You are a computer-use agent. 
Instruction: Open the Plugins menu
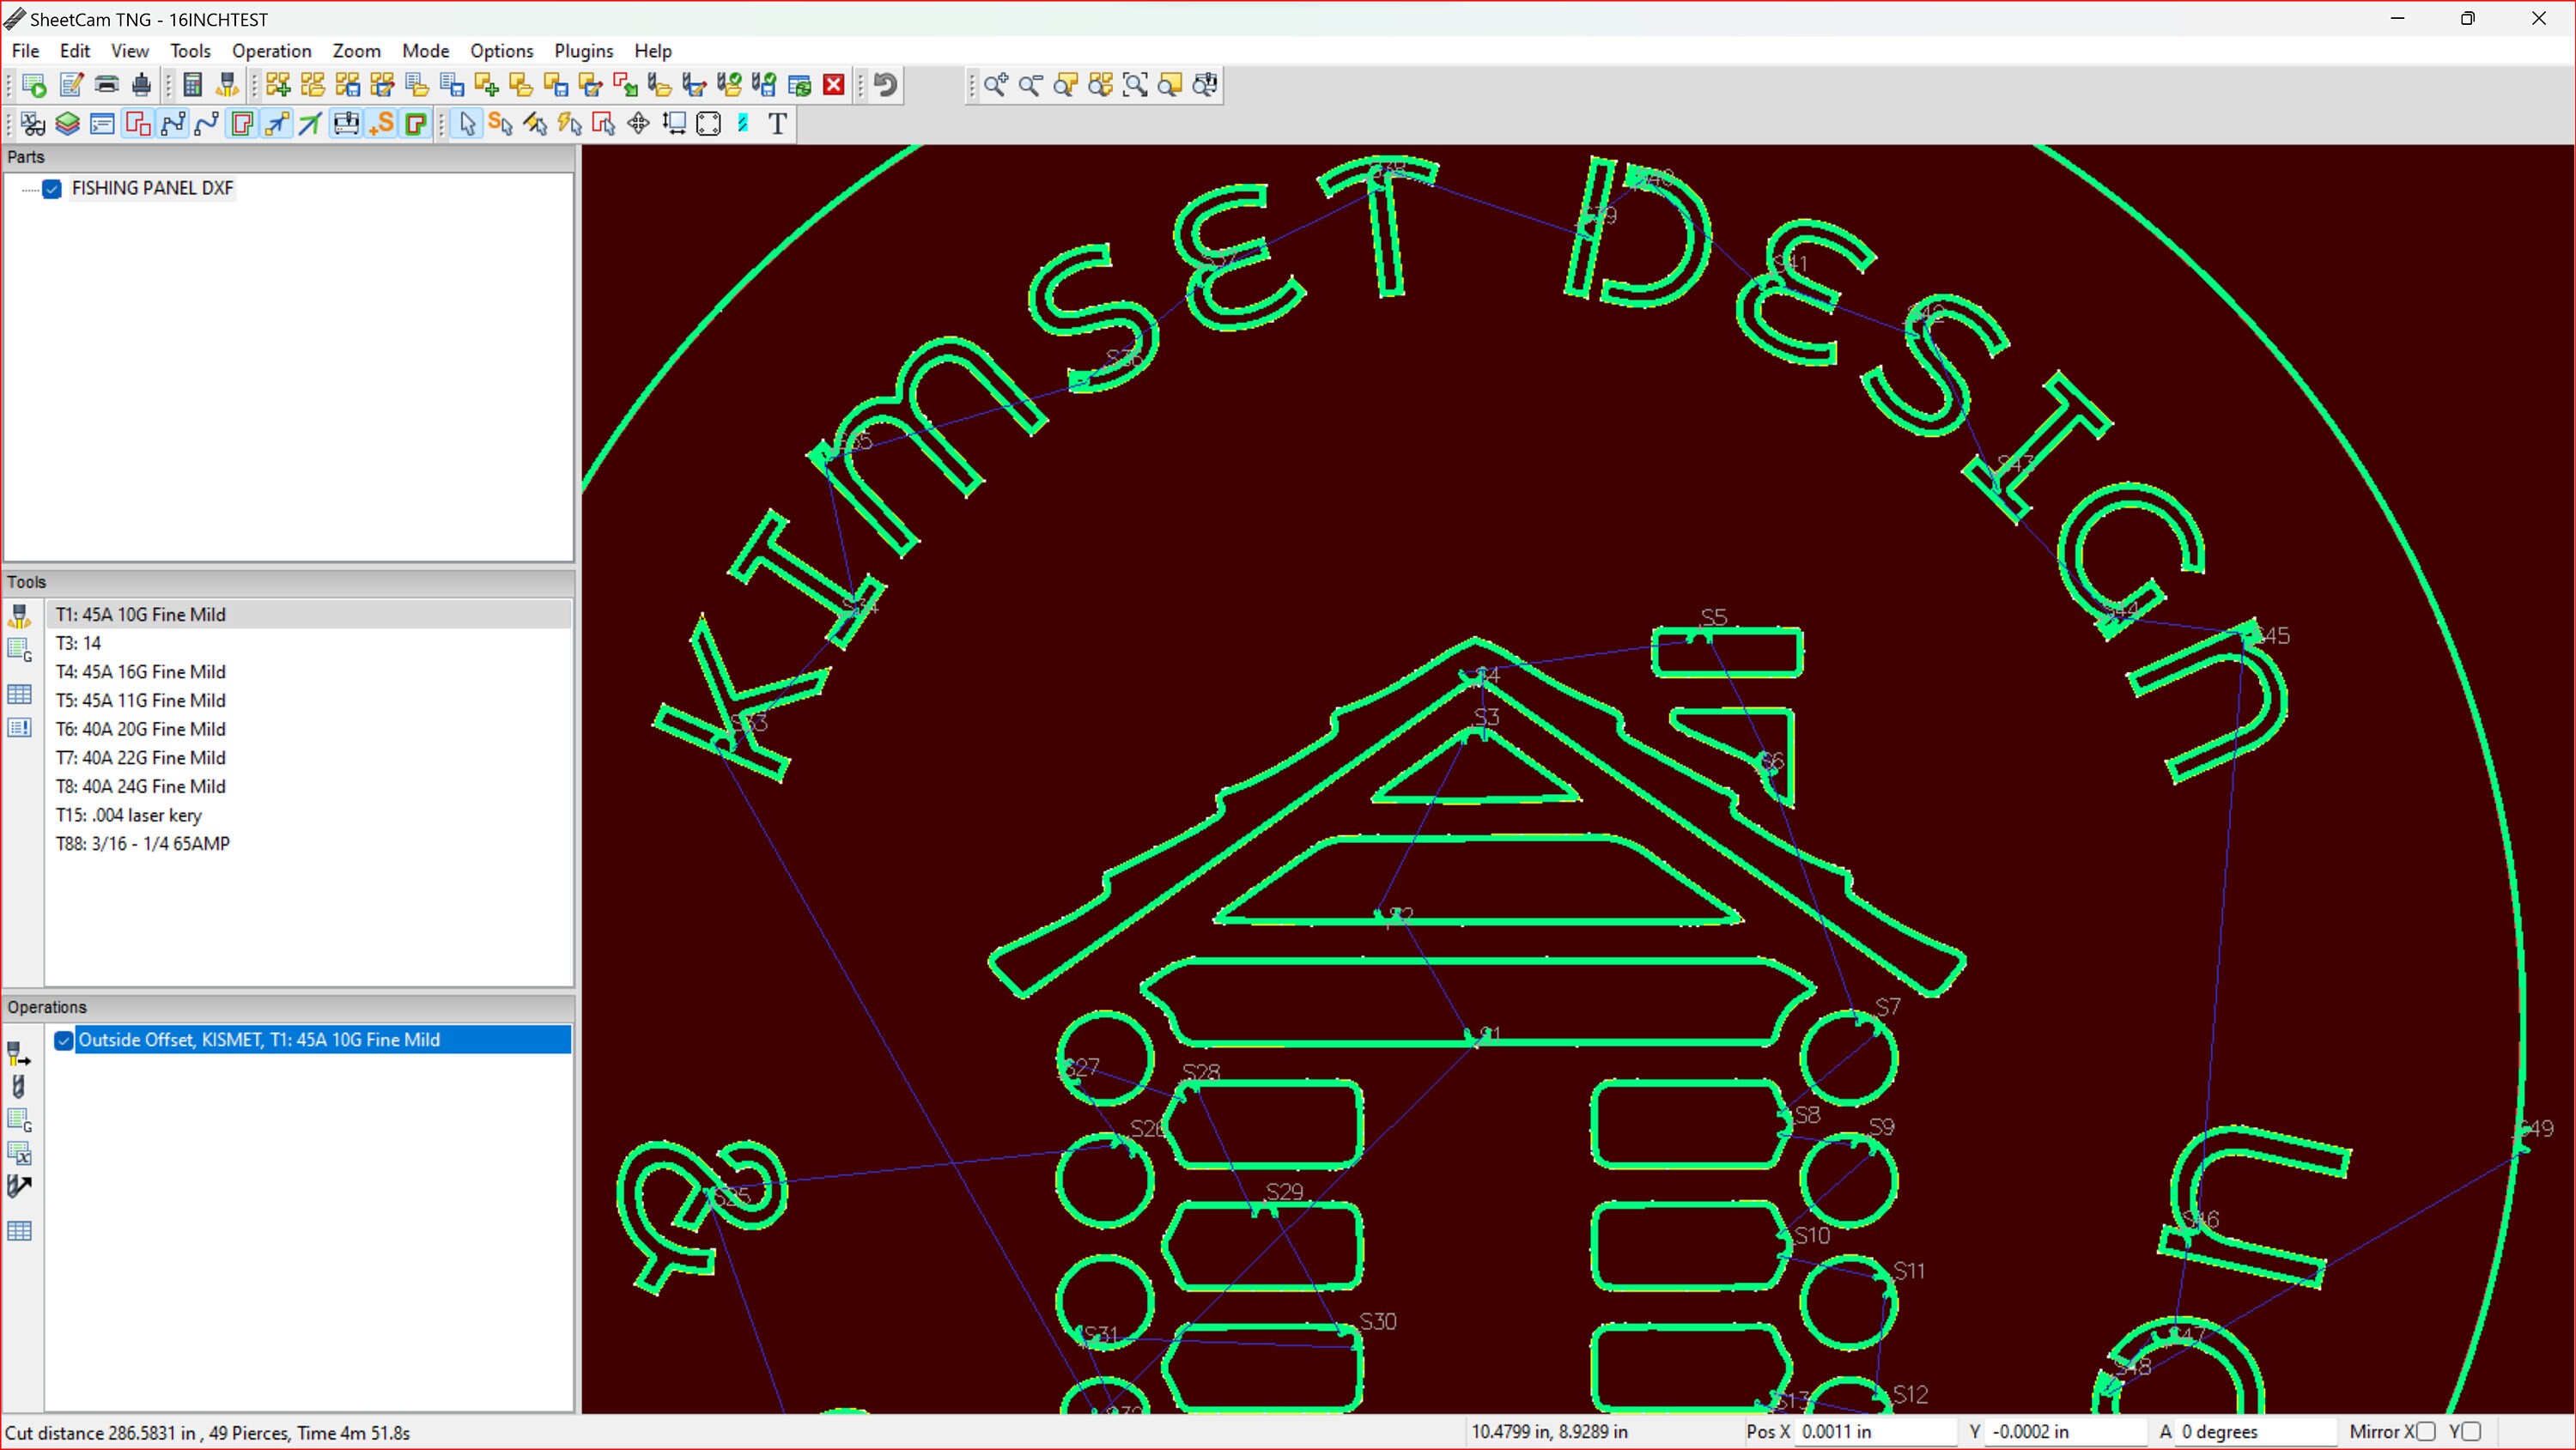pyautogui.click(x=583, y=51)
